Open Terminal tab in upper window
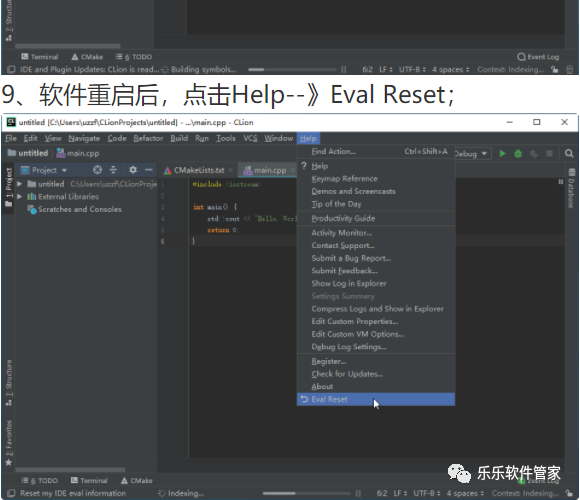 [x=40, y=57]
